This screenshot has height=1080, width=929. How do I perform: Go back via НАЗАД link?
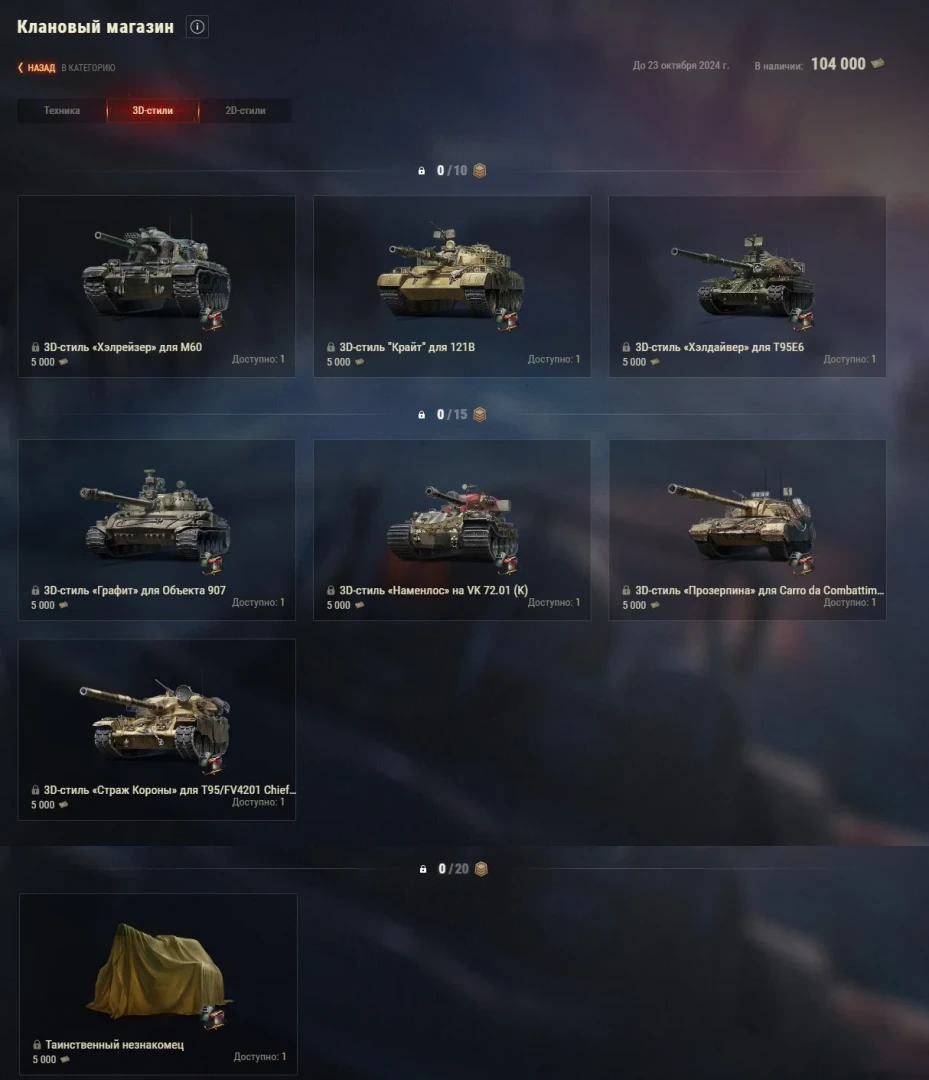pyautogui.click(x=41, y=68)
